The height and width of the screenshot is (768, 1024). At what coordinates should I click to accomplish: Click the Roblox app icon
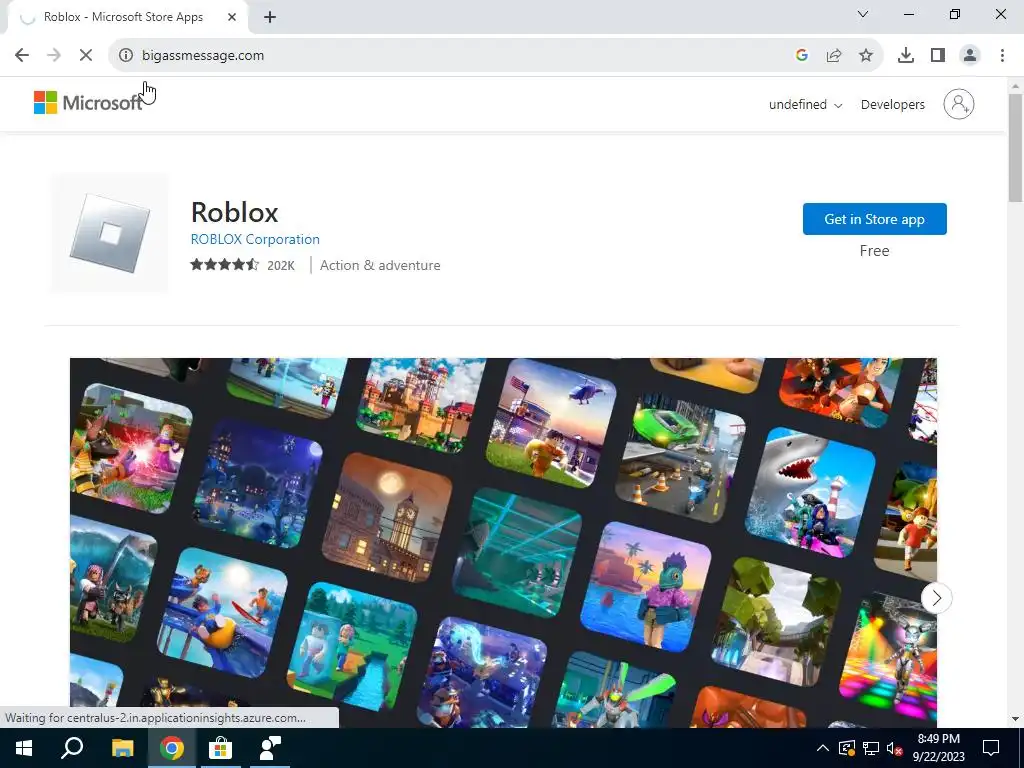110,233
